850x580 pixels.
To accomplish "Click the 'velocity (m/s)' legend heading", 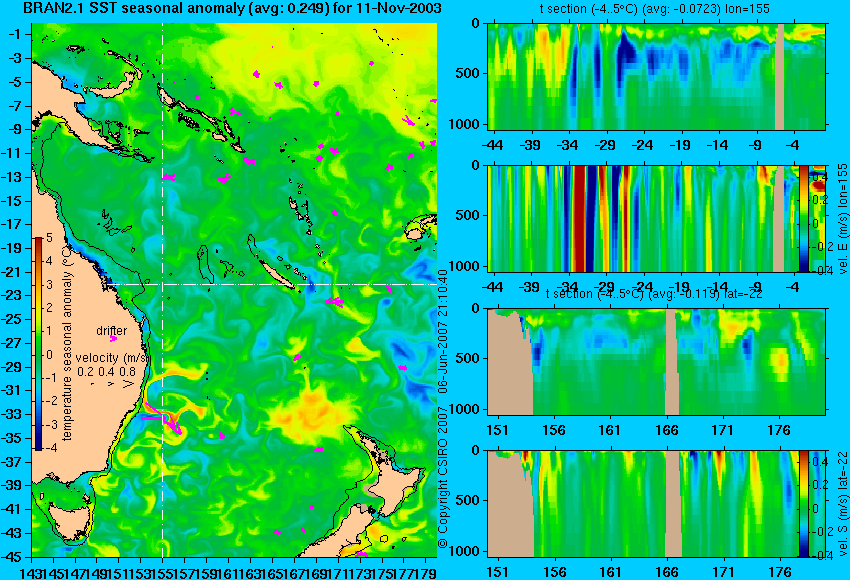I will (112, 358).
